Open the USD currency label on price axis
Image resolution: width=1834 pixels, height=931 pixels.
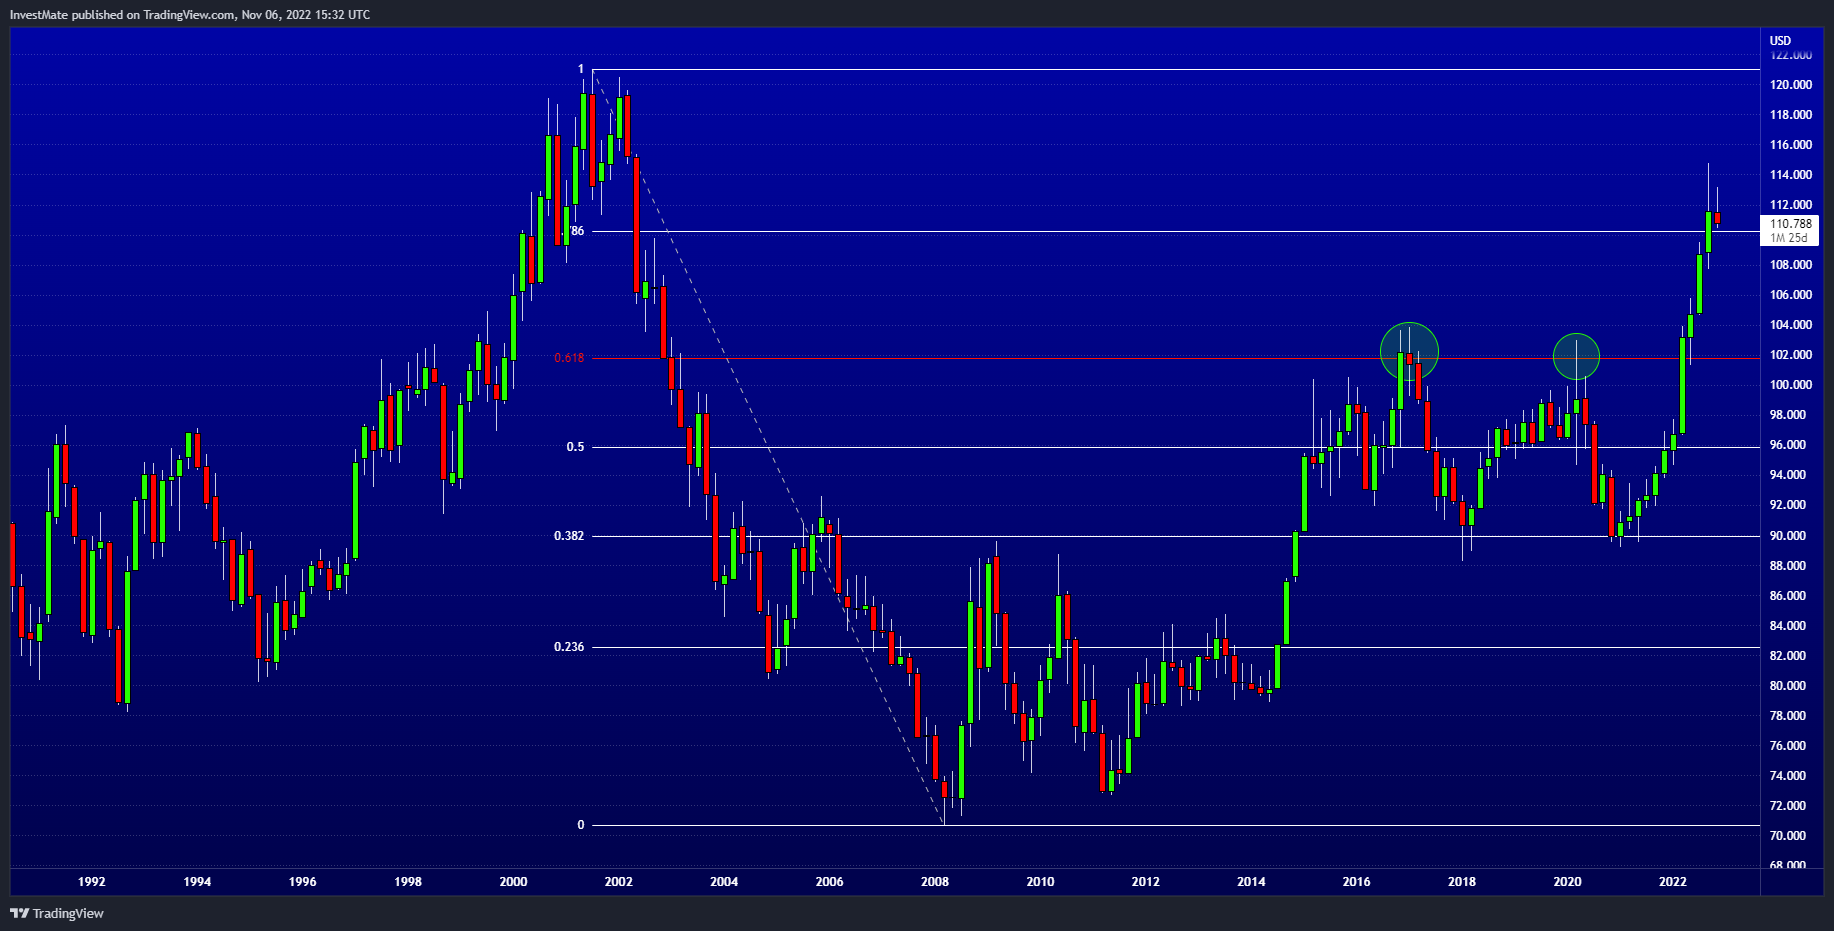pyautogui.click(x=1780, y=41)
